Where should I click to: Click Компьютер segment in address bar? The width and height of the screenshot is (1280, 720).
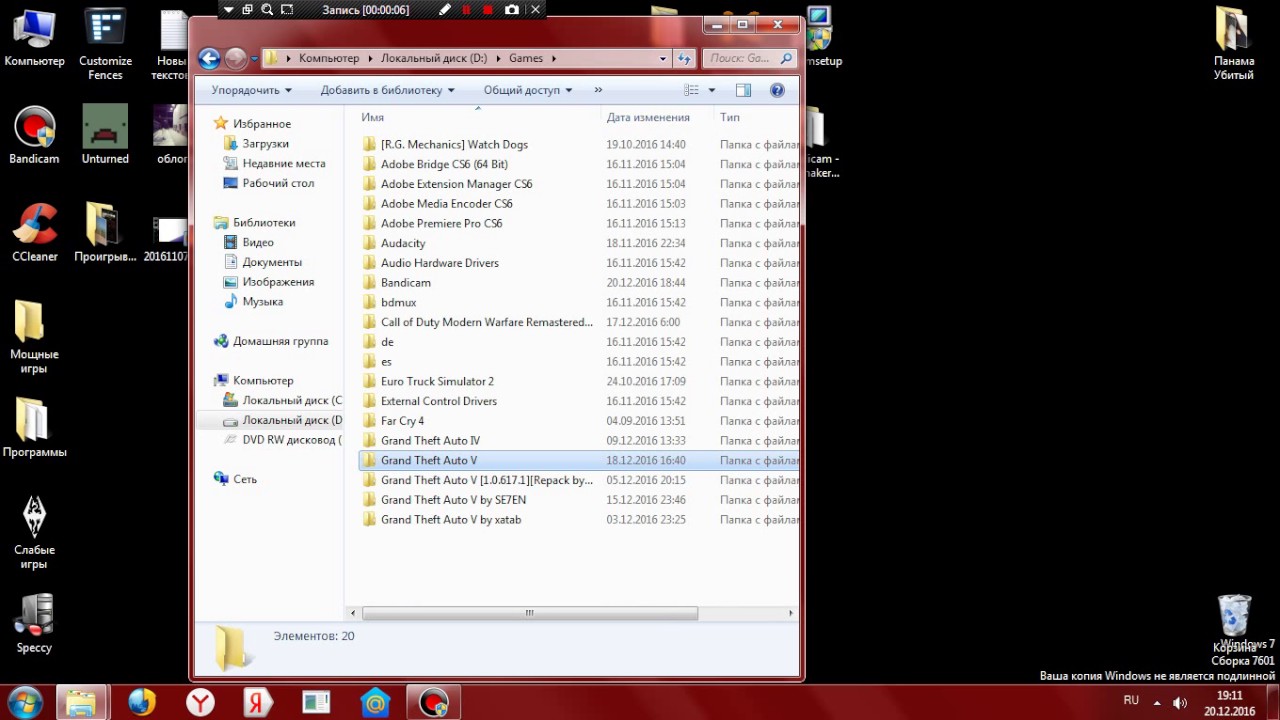coord(328,58)
